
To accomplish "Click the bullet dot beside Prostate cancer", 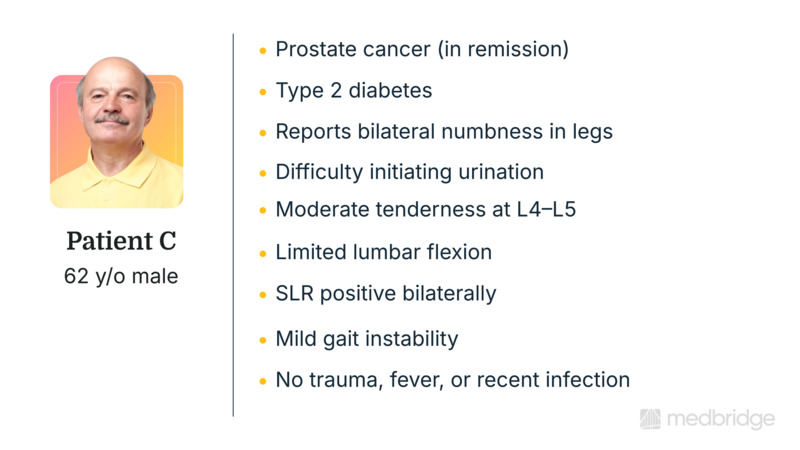I will [x=263, y=50].
